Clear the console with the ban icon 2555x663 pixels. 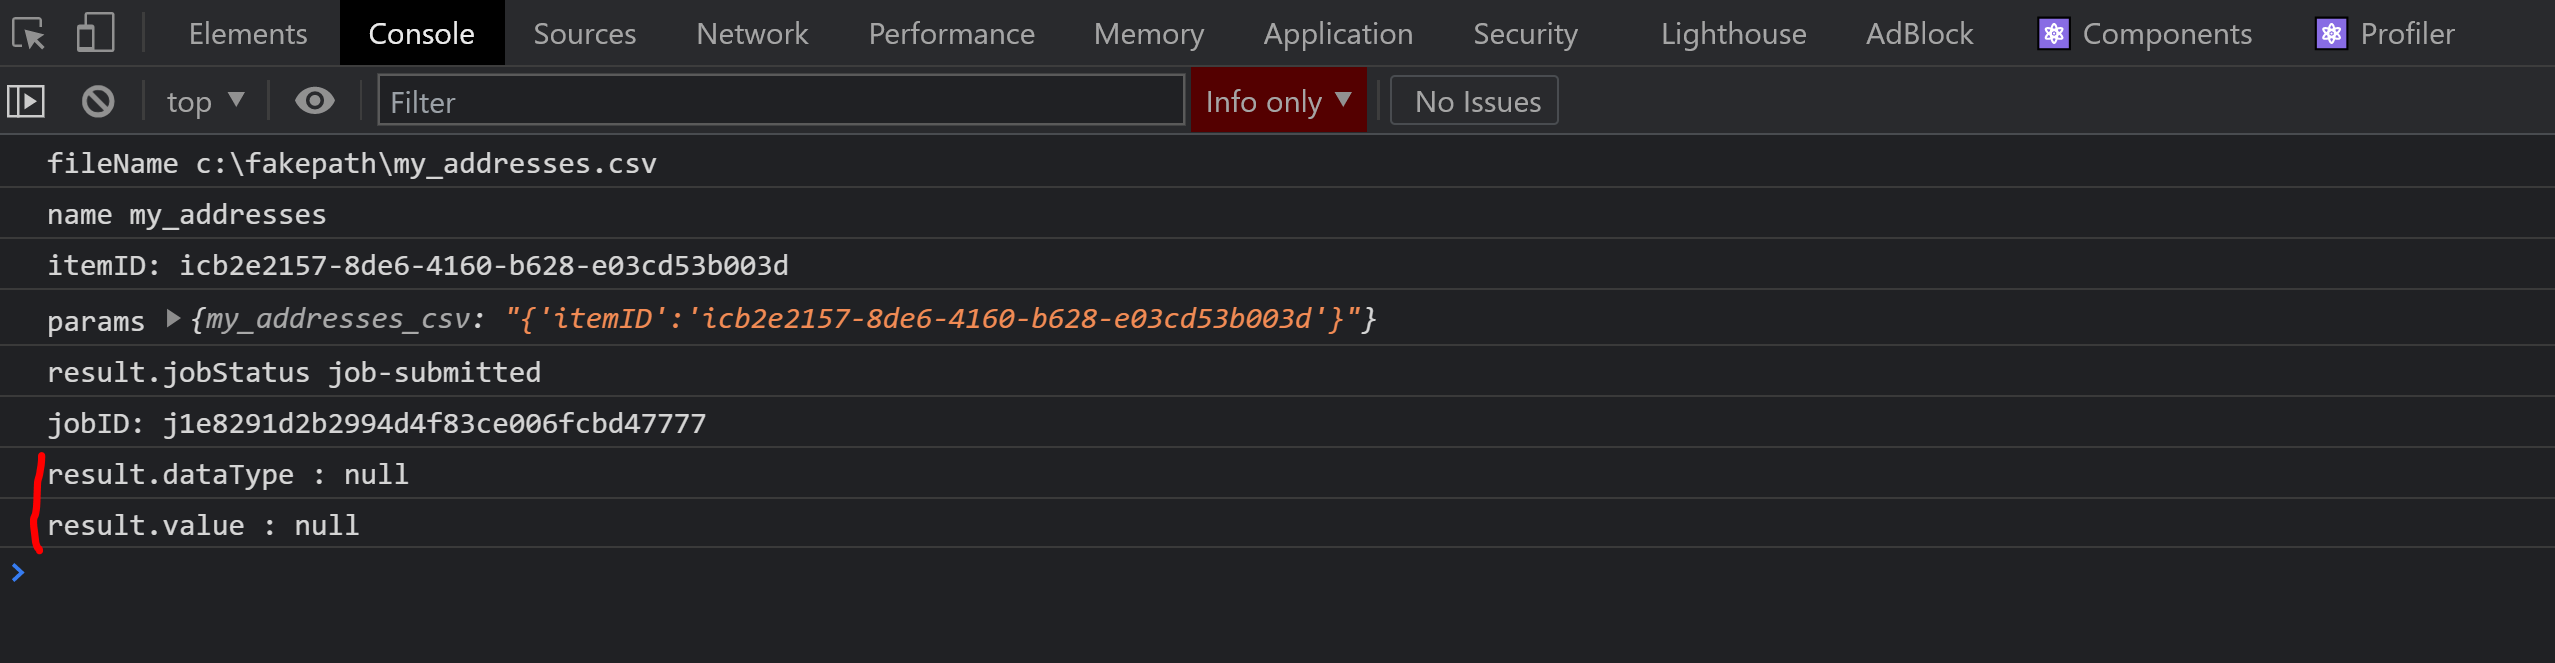click(x=98, y=101)
